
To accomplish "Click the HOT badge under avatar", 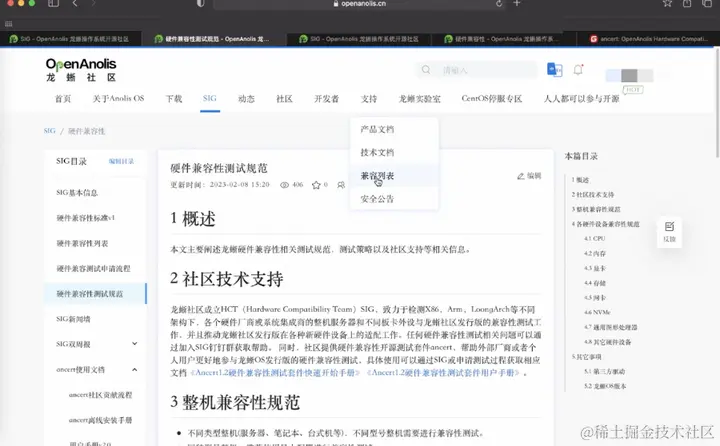I will tap(633, 89).
